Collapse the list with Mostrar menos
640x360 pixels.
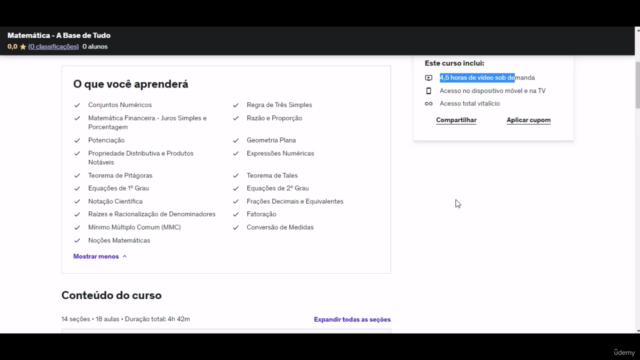tap(96, 256)
